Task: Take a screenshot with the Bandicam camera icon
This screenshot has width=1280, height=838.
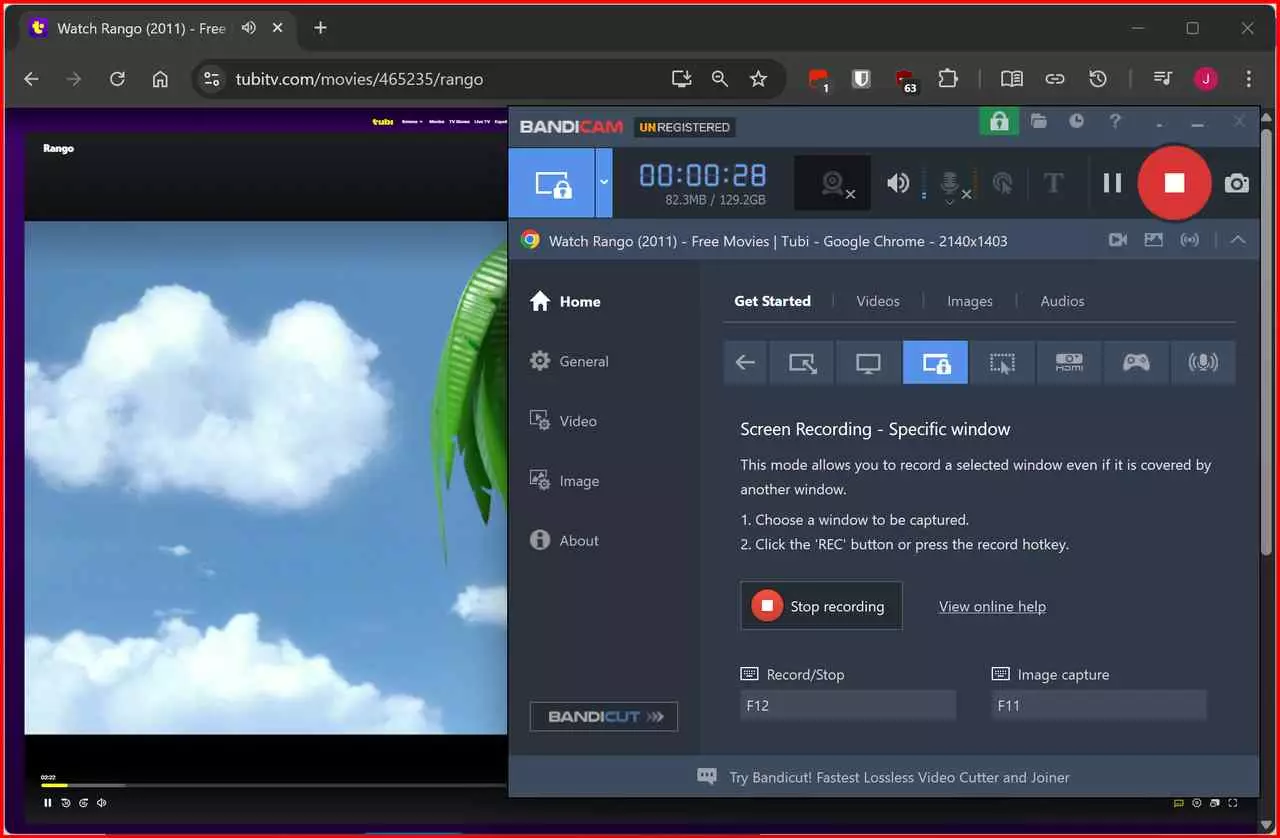Action: (1237, 184)
